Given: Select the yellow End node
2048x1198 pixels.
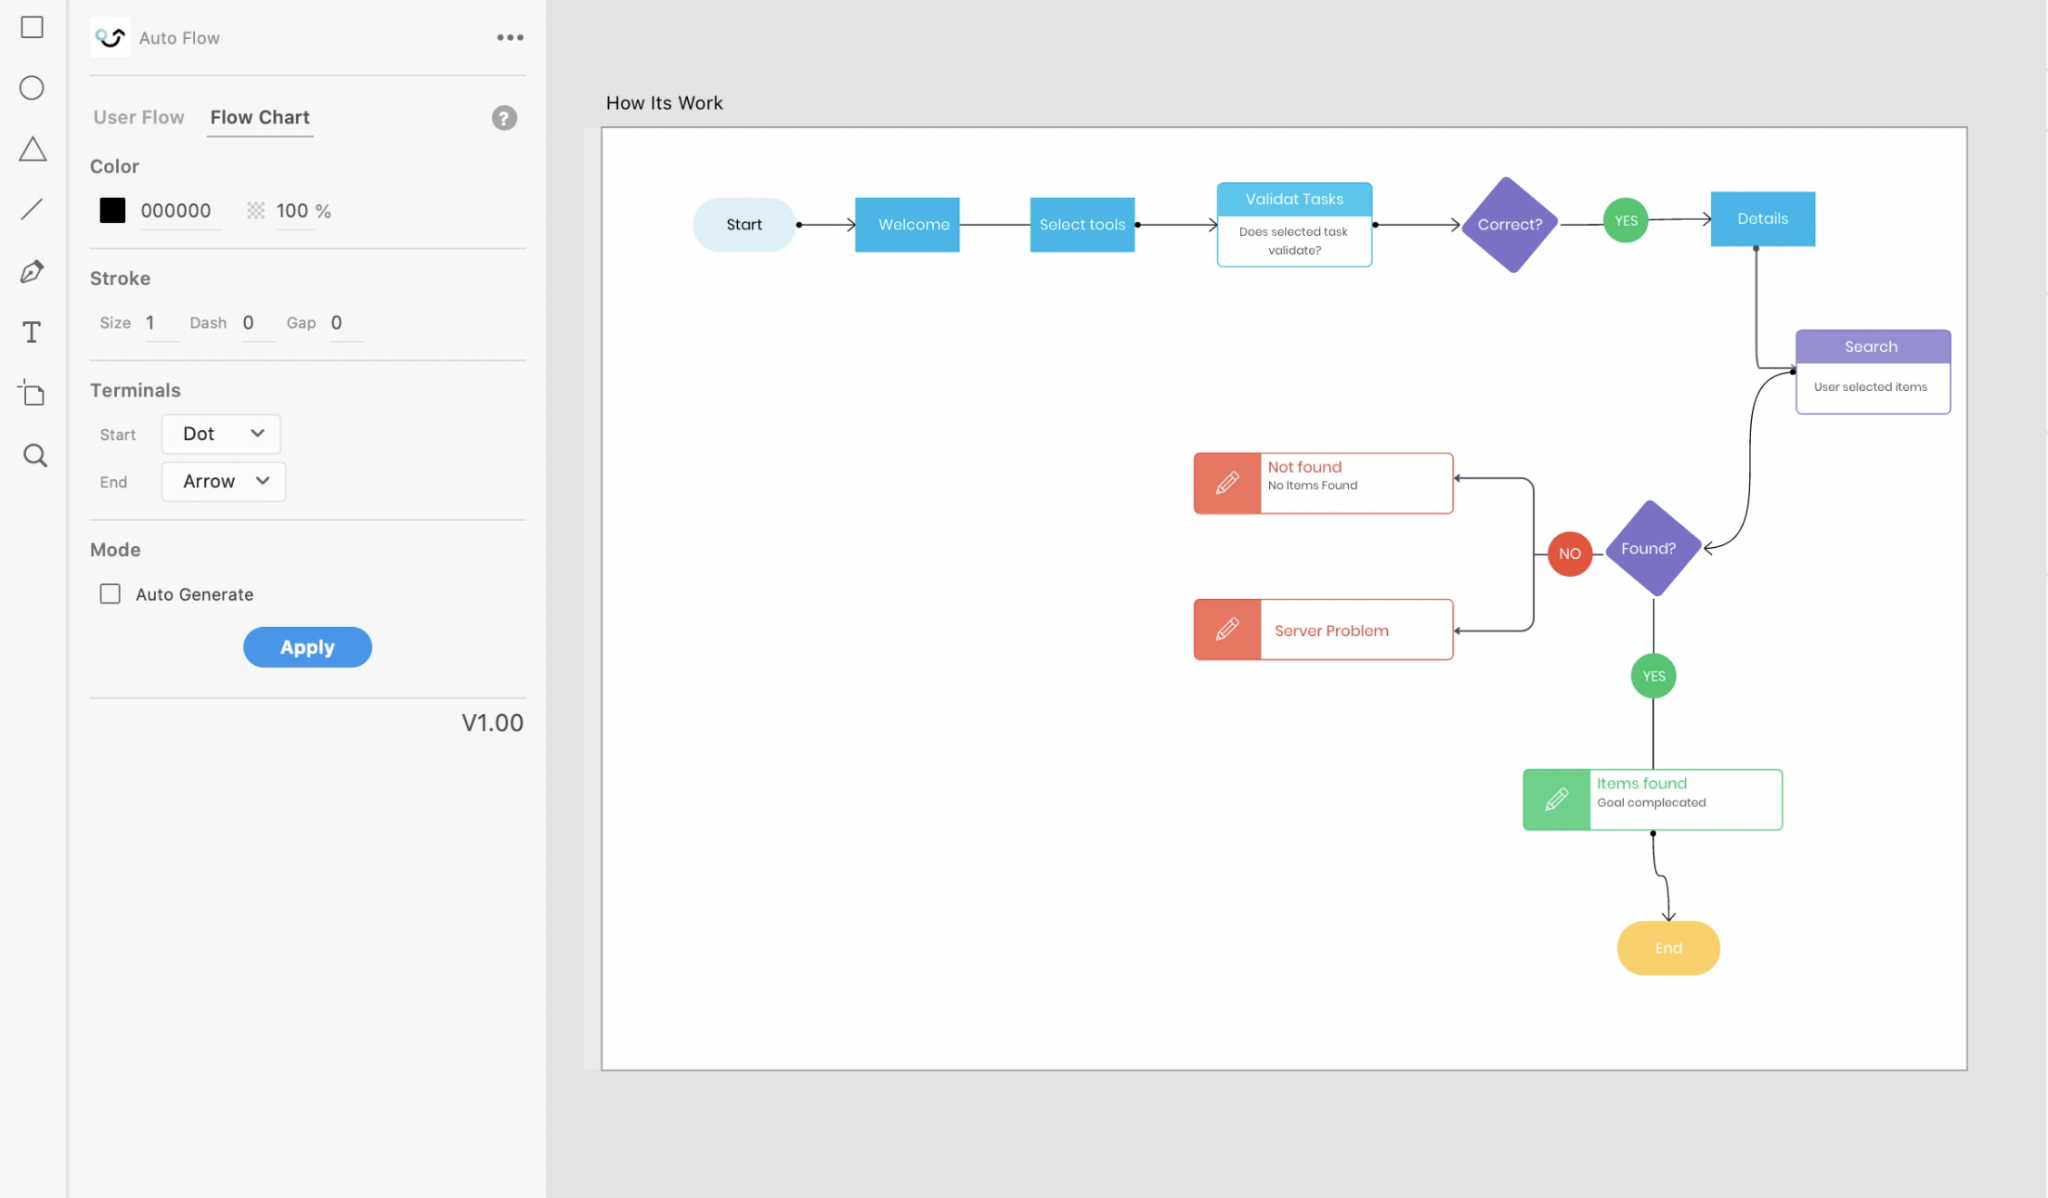Looking at the screenshot, I should pos(1668,948).
